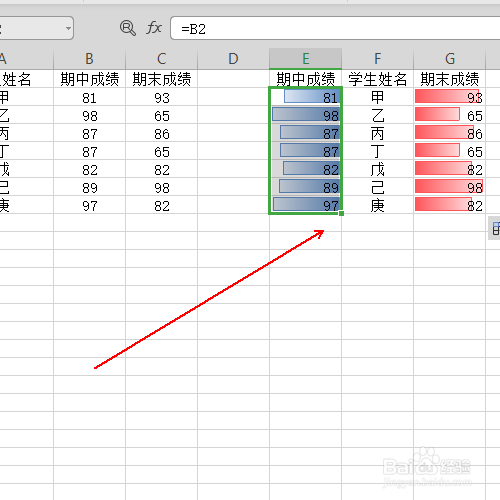The width and height of the screenshot is (500, 500).
Task: Click the 庚 cell in column F
Action: pos(378,205)
